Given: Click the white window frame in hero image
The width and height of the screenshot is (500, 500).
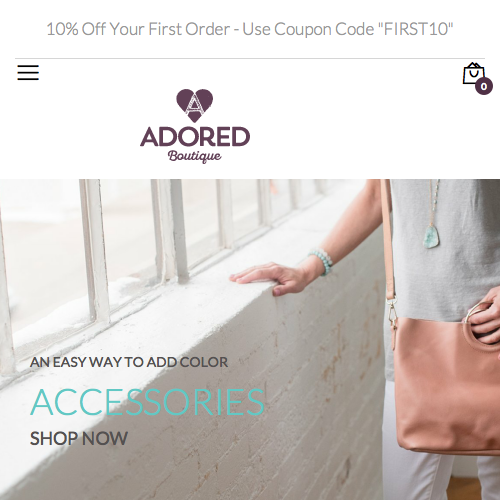Looking at the screenshot, I should point(95,253).
